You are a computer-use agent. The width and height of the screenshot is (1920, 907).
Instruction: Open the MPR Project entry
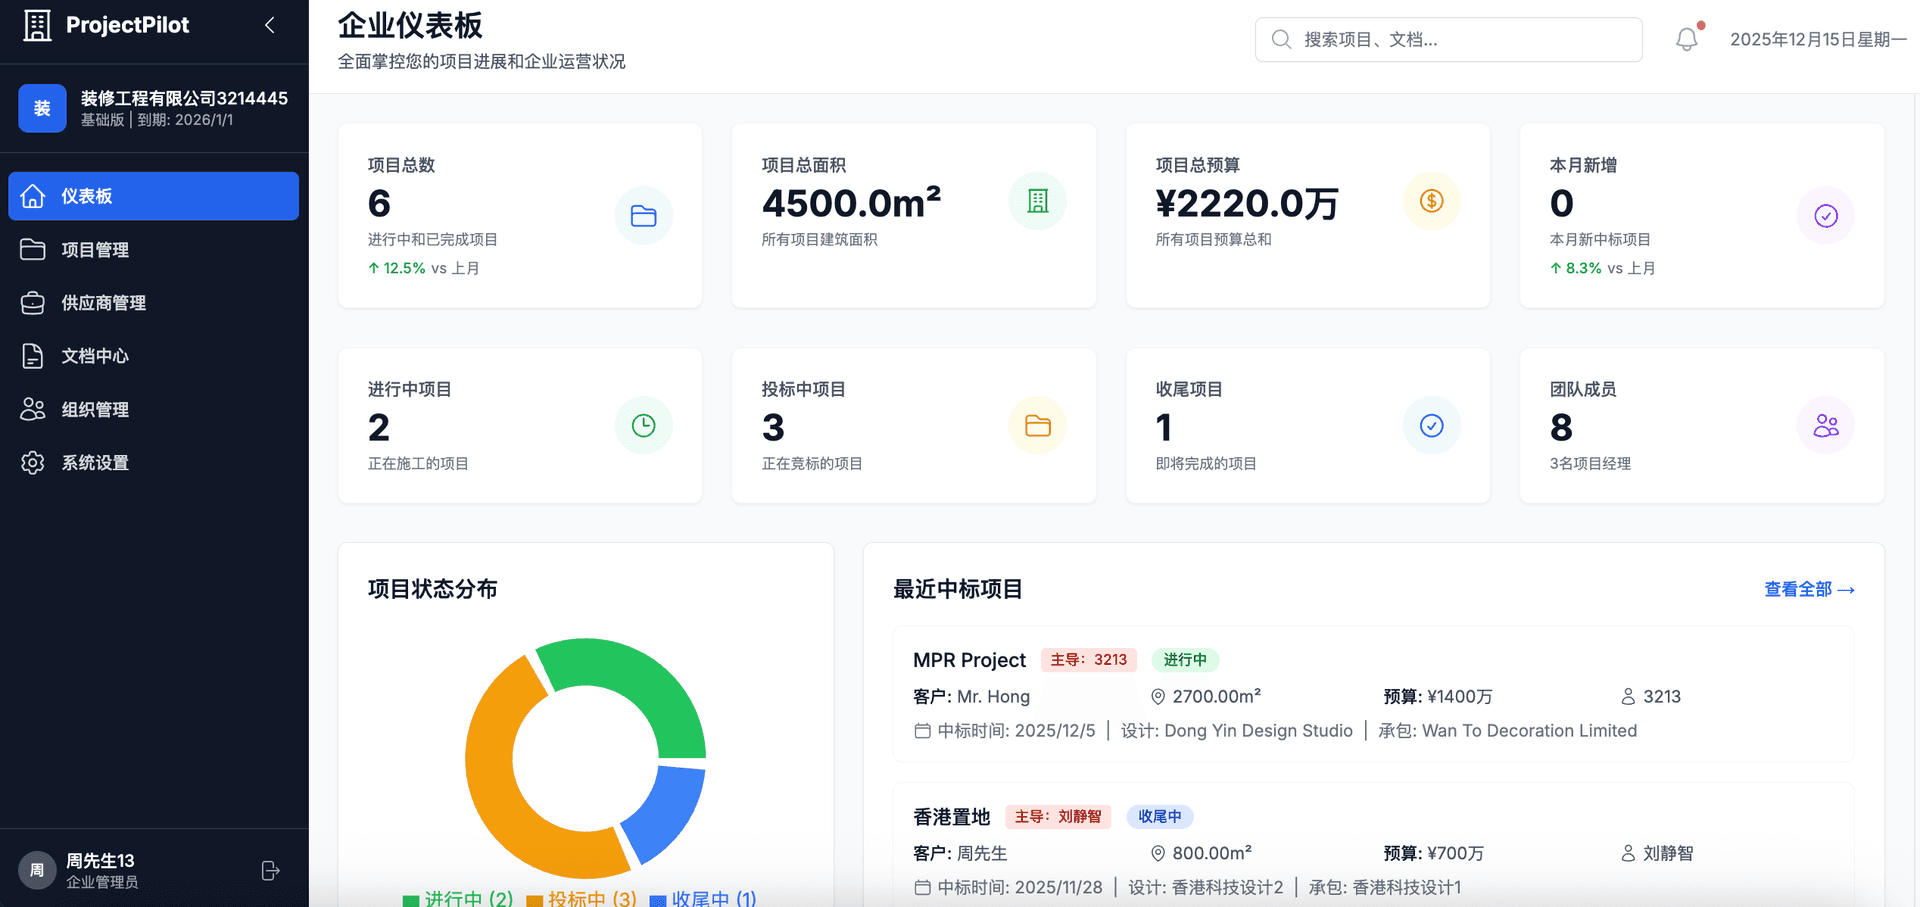(x=968, y=660)
